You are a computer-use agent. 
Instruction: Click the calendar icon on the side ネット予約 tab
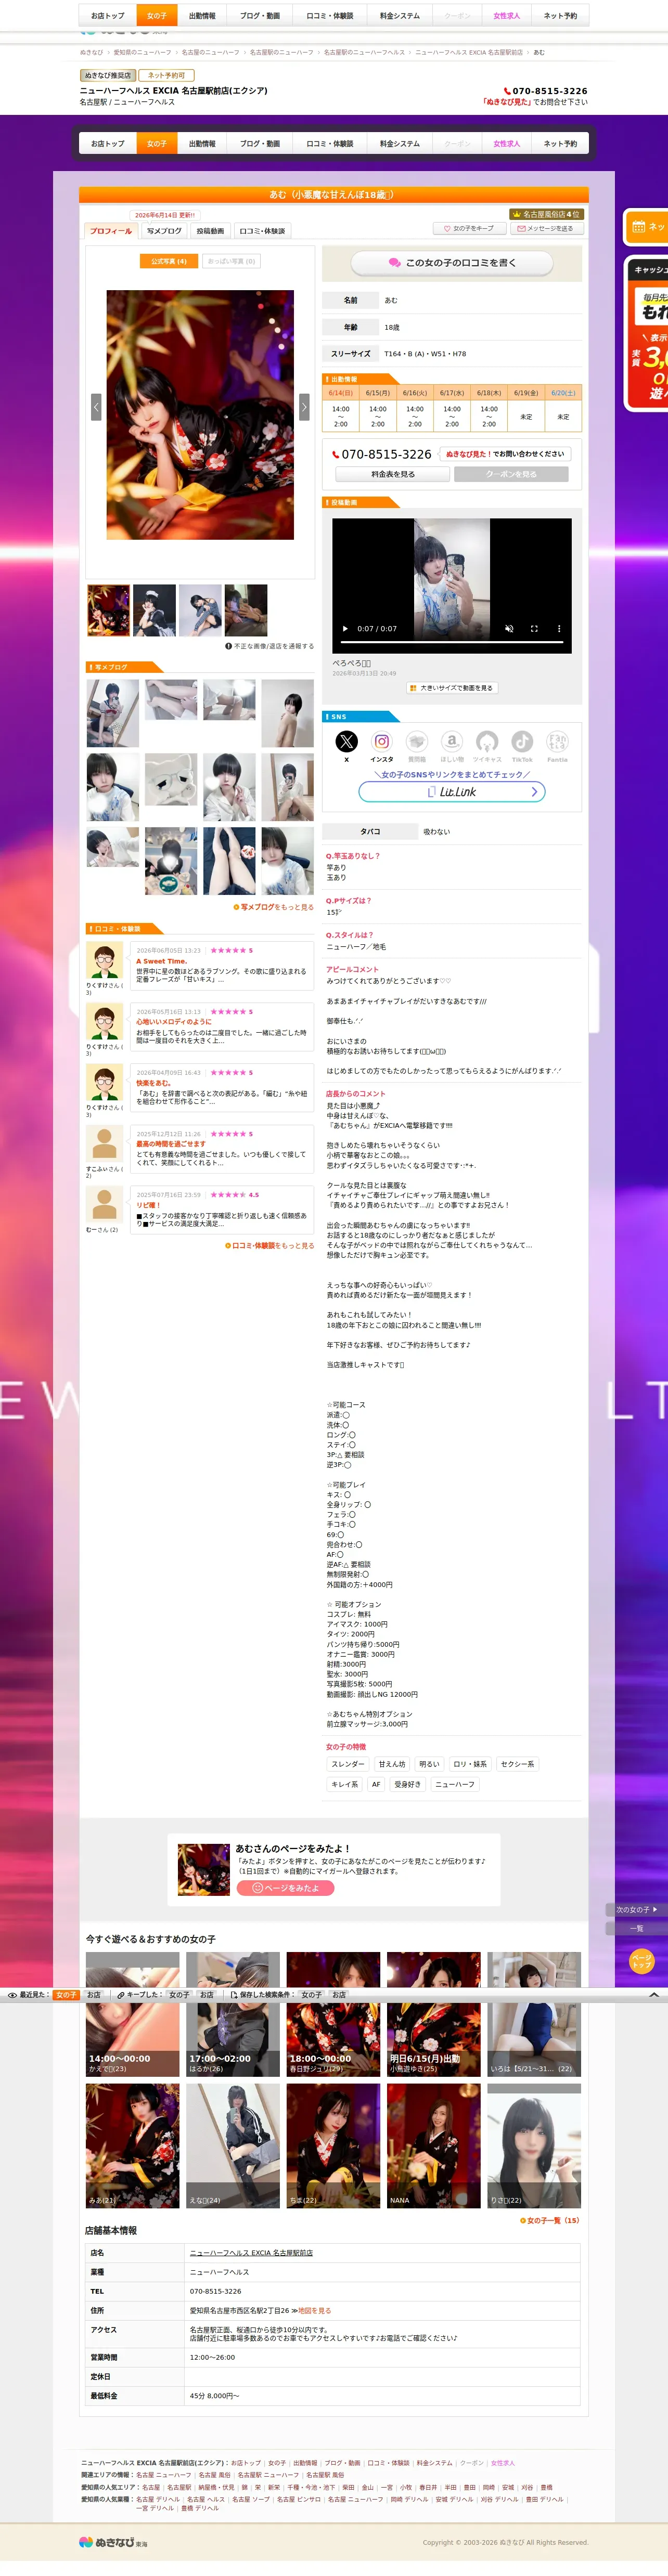coord(638,227)
